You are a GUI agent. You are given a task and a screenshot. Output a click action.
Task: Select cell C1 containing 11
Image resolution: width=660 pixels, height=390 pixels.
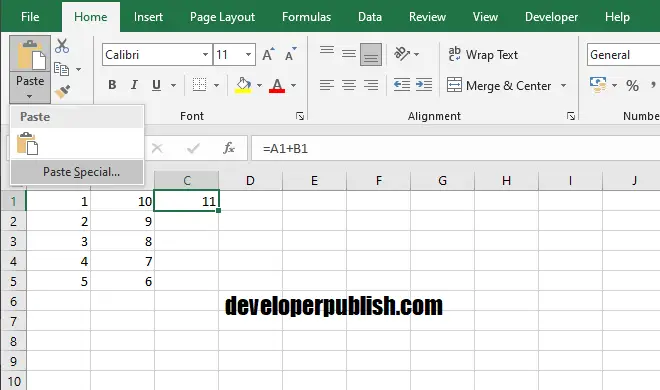186,201
